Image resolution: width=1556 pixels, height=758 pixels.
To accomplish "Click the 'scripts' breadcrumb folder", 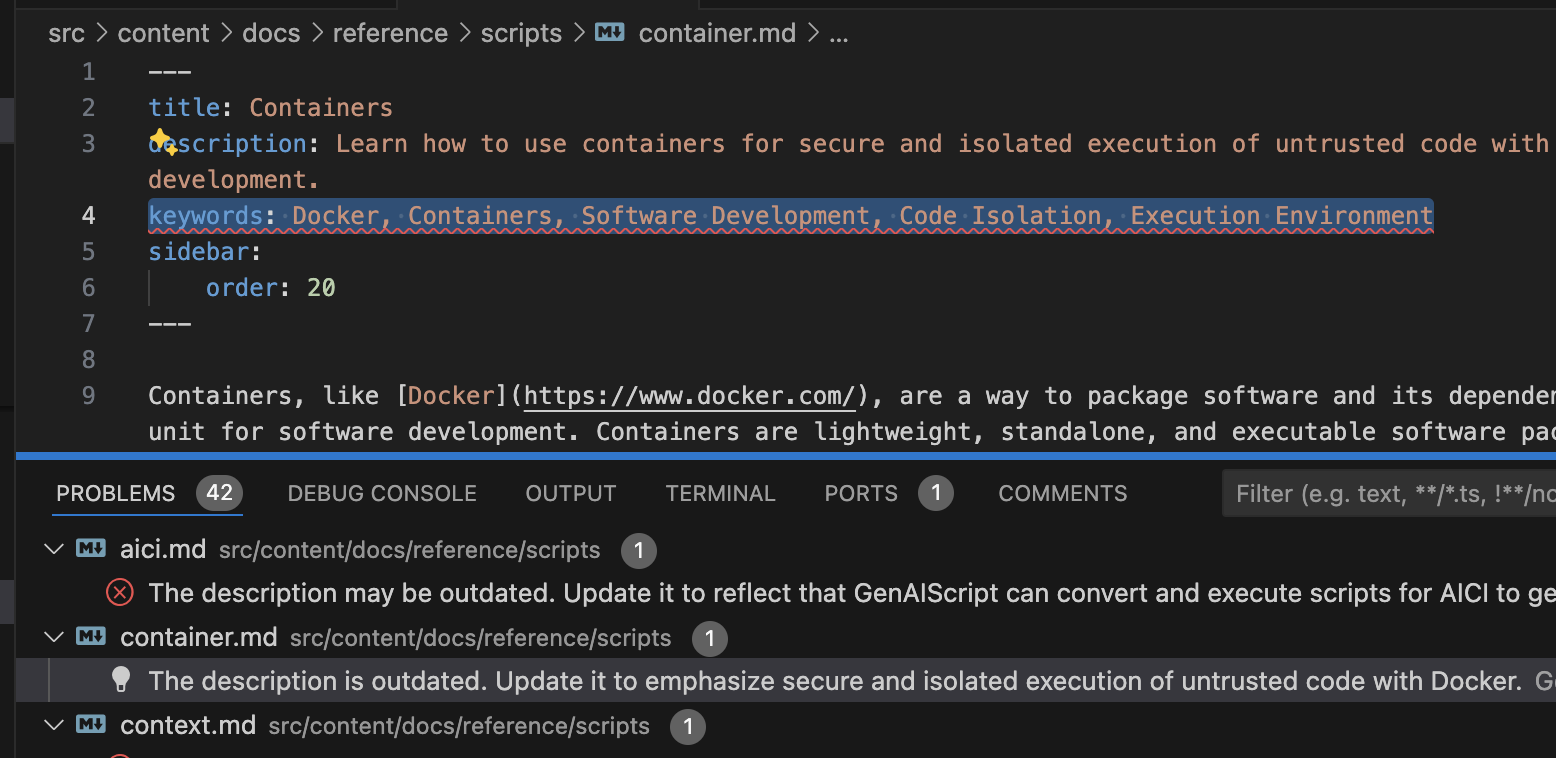I will 521,33.
